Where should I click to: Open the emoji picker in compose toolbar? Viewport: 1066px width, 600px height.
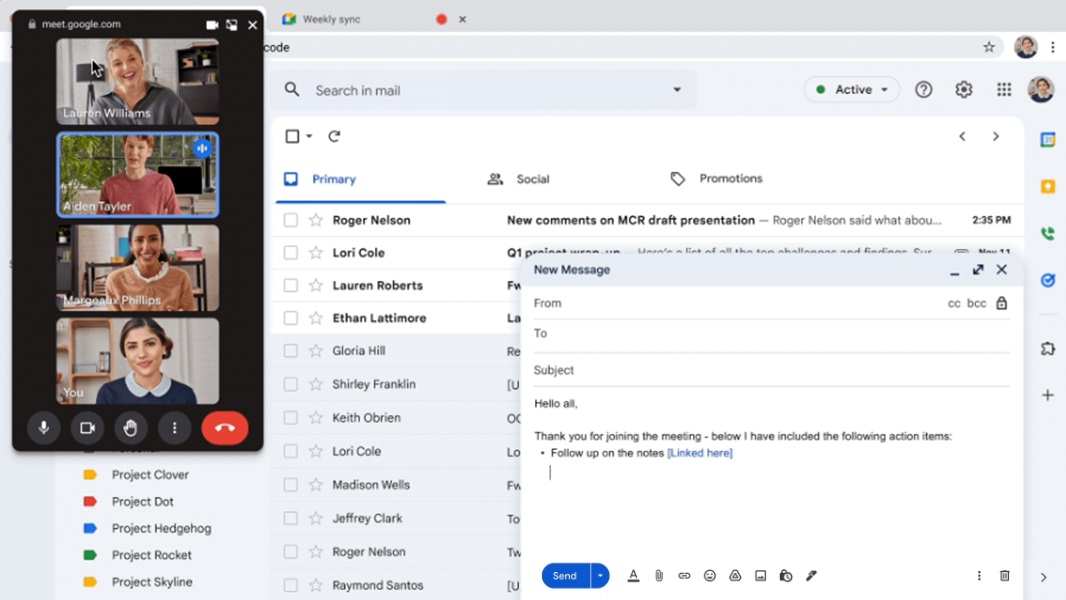pos(710,576)
